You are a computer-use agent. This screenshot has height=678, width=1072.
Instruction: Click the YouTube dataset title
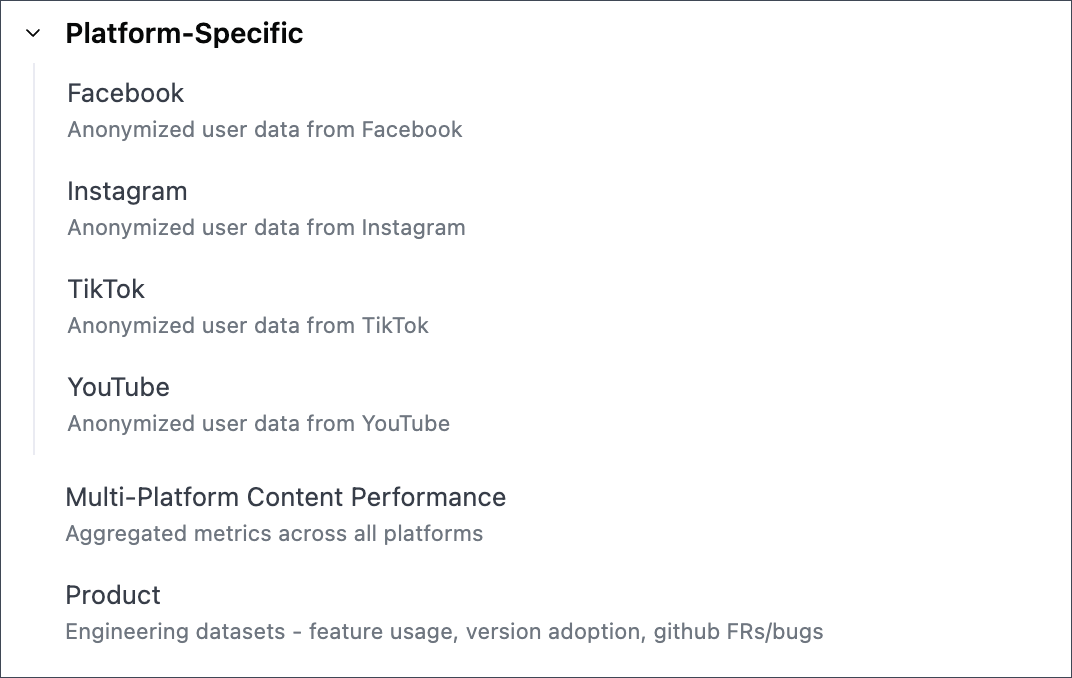pos(118,387)
